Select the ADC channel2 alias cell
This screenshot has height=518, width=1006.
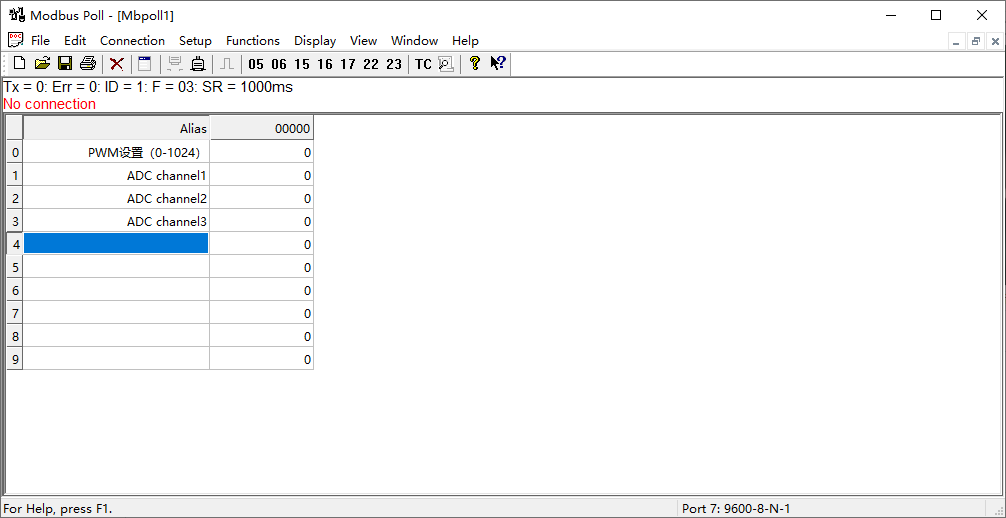click(116, 198)
